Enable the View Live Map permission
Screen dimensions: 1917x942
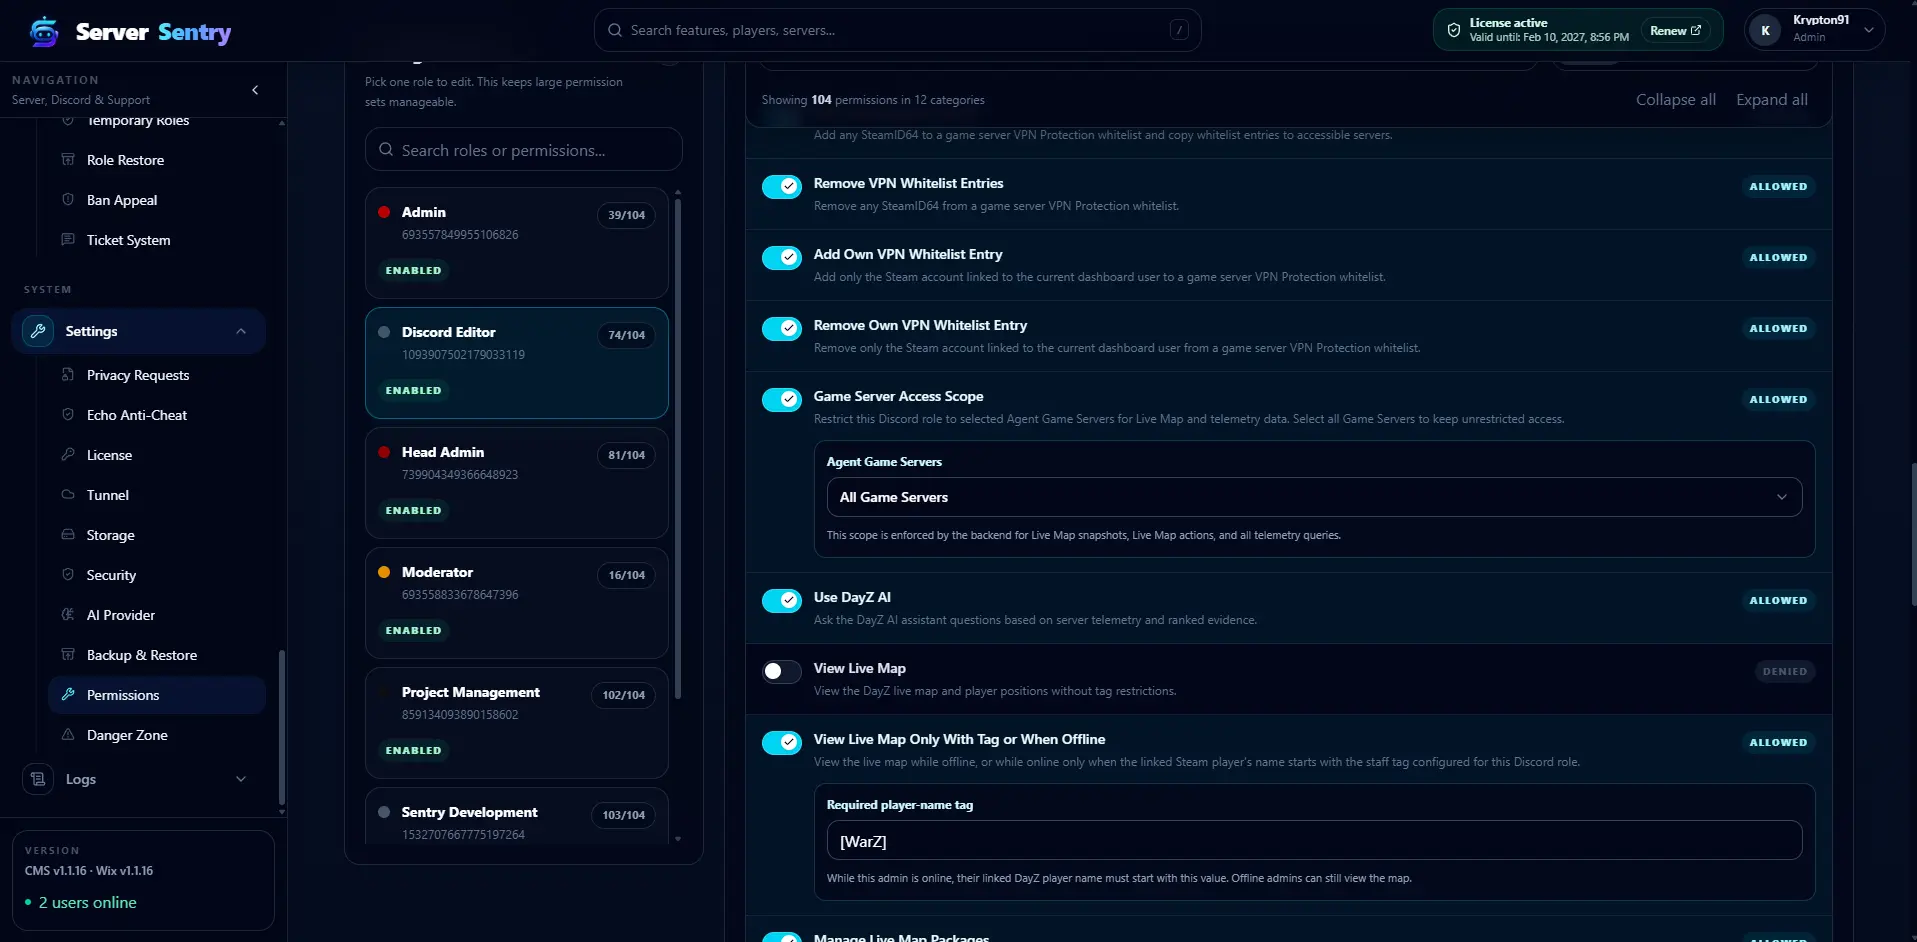782,672
